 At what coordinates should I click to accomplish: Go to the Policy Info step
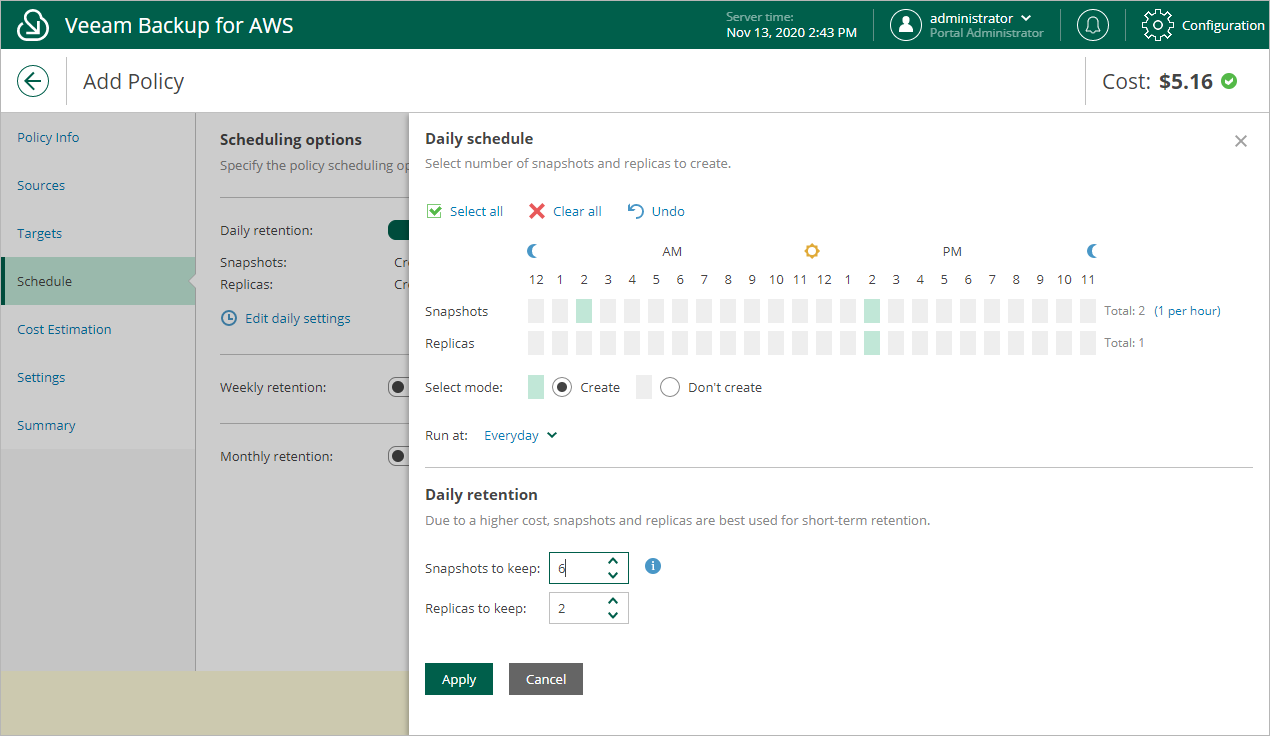point(98,137)
